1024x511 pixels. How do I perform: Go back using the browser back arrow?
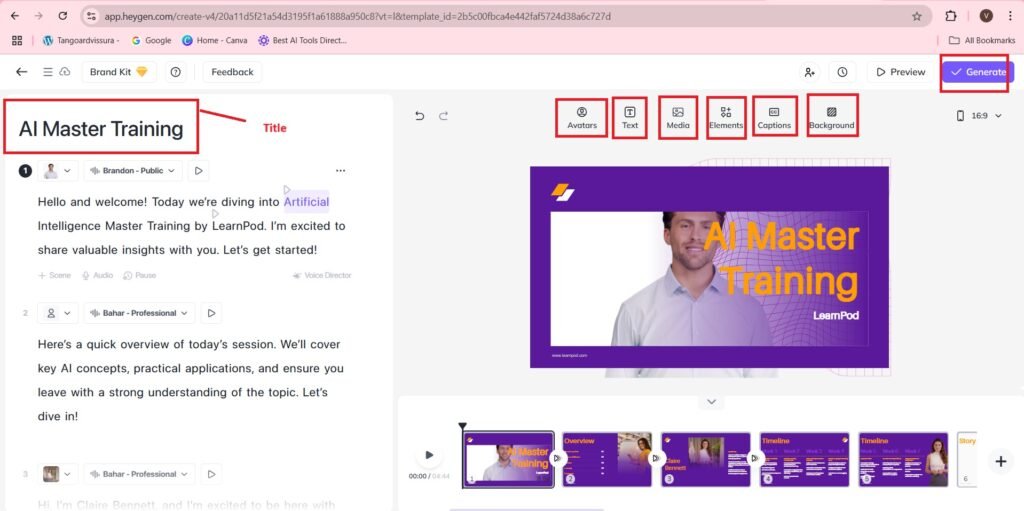tap(15, 16)
